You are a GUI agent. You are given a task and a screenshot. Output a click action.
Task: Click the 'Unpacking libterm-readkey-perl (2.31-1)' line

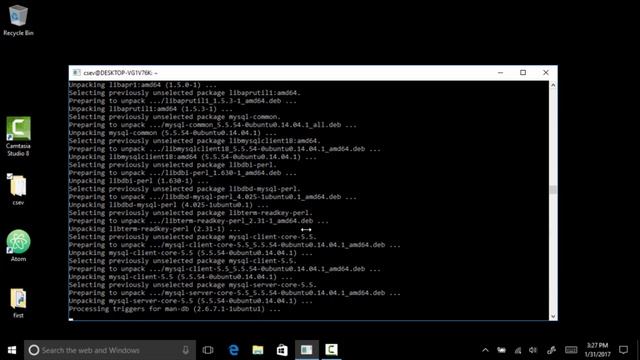(154, 229)
